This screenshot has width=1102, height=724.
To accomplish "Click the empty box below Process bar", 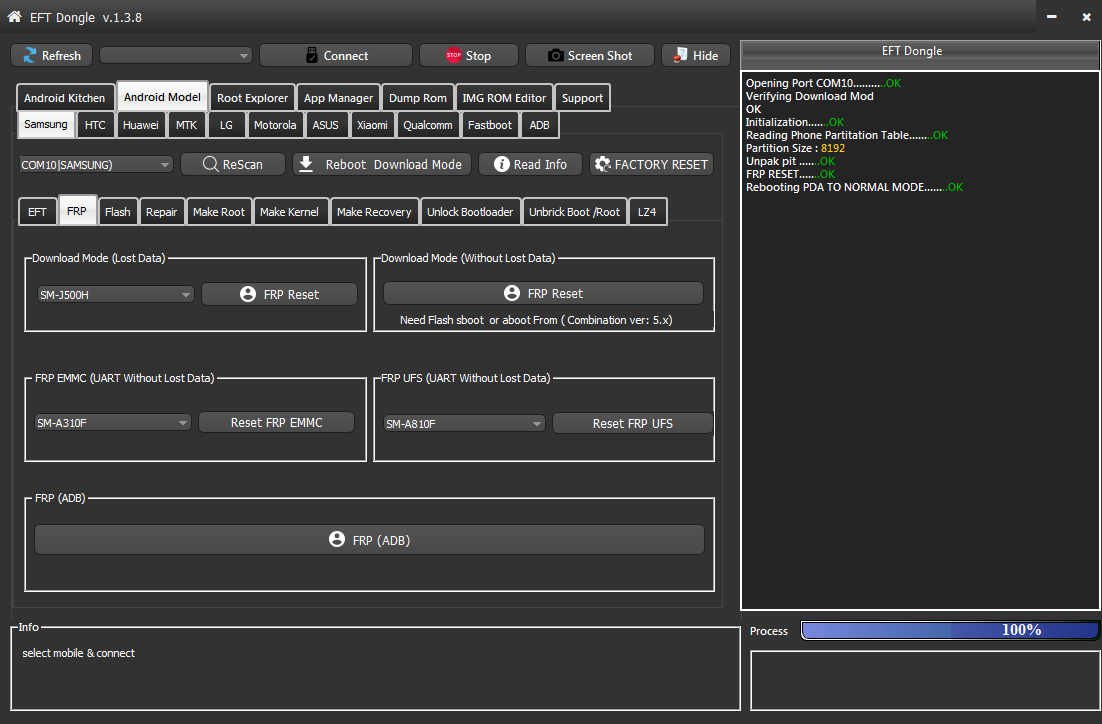I will tap(925, 680).
